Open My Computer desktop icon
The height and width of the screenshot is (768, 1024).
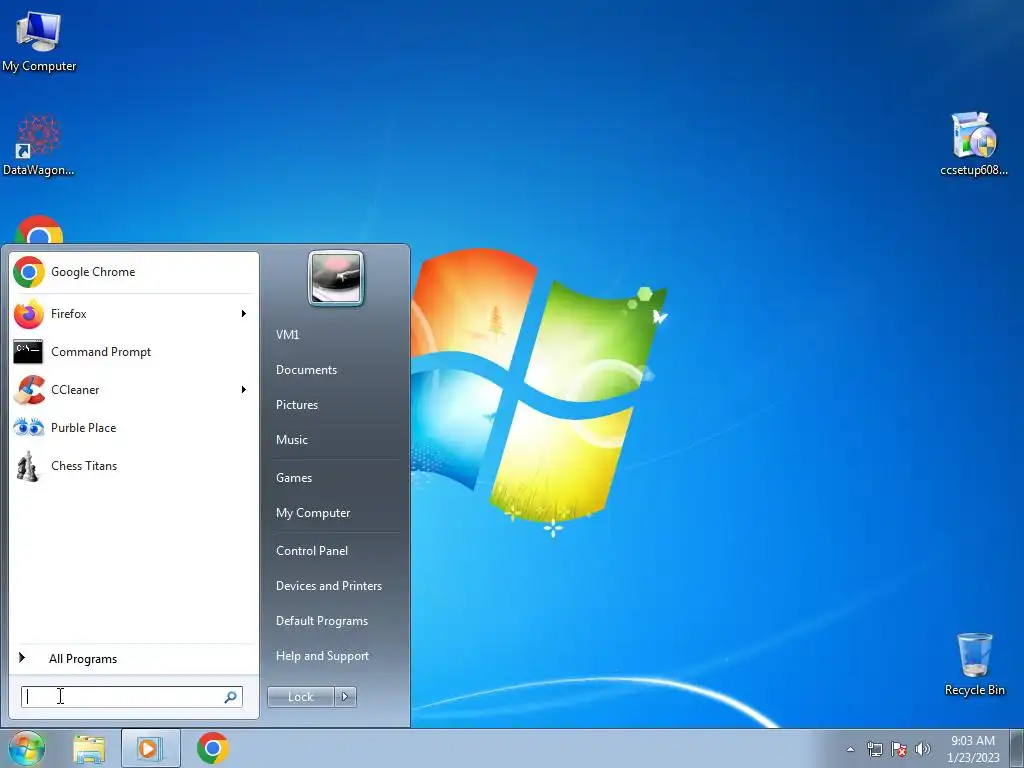[x=39, y=40]
